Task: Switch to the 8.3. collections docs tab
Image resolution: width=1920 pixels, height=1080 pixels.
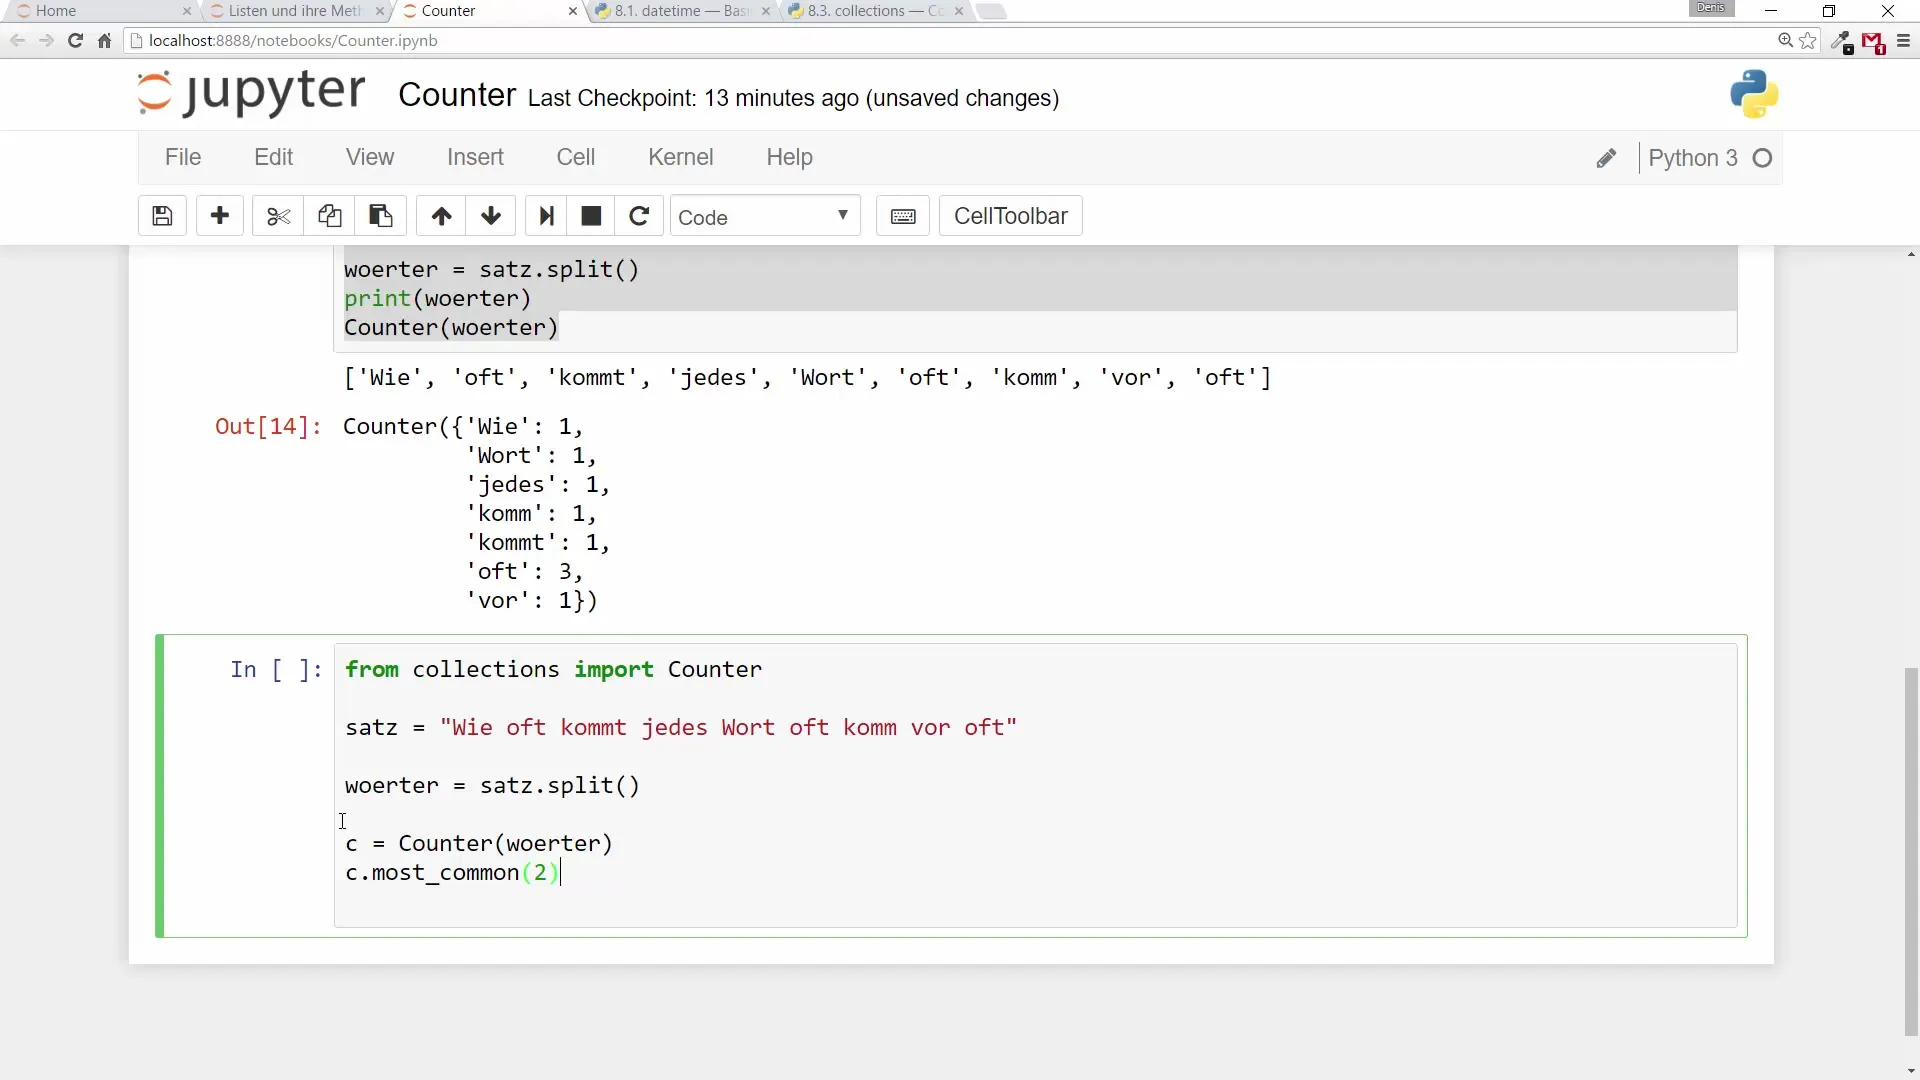Action: click(x=875, y=11)
